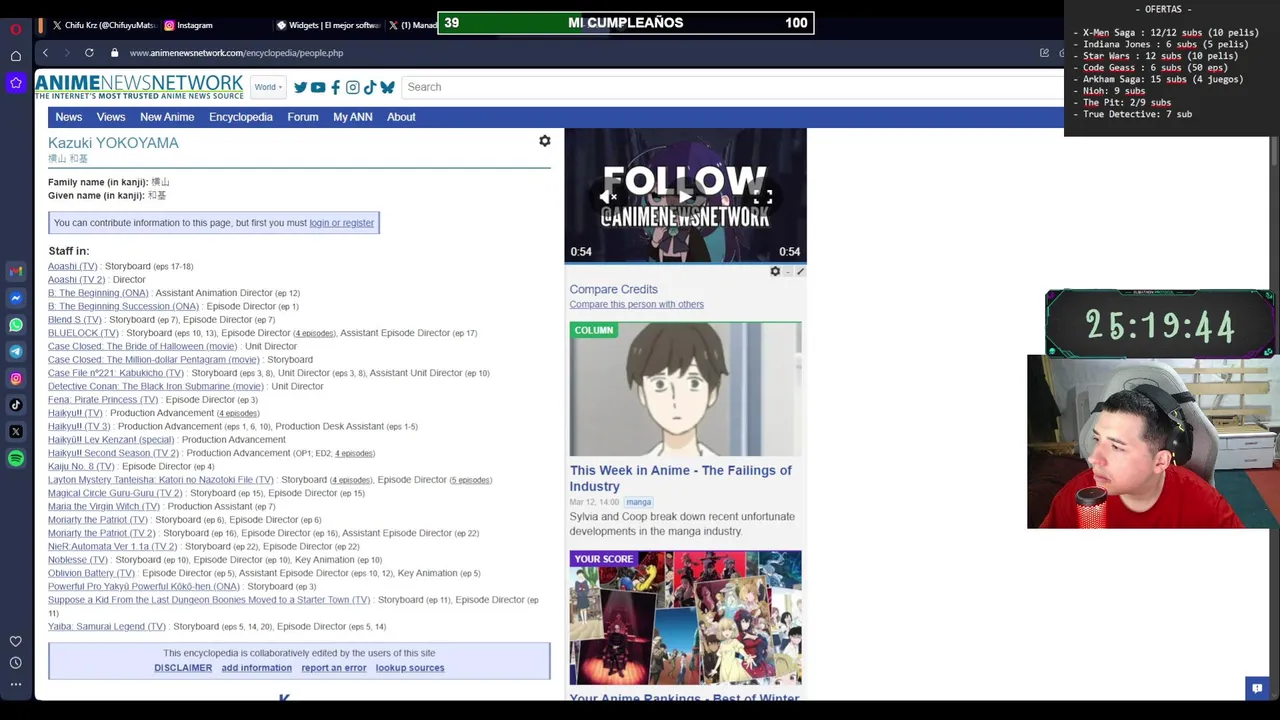This screenshot has height=720, width=1280.
Task: Open Your Anime Rankings collage thumbnail
Action: tap(685, 618)
